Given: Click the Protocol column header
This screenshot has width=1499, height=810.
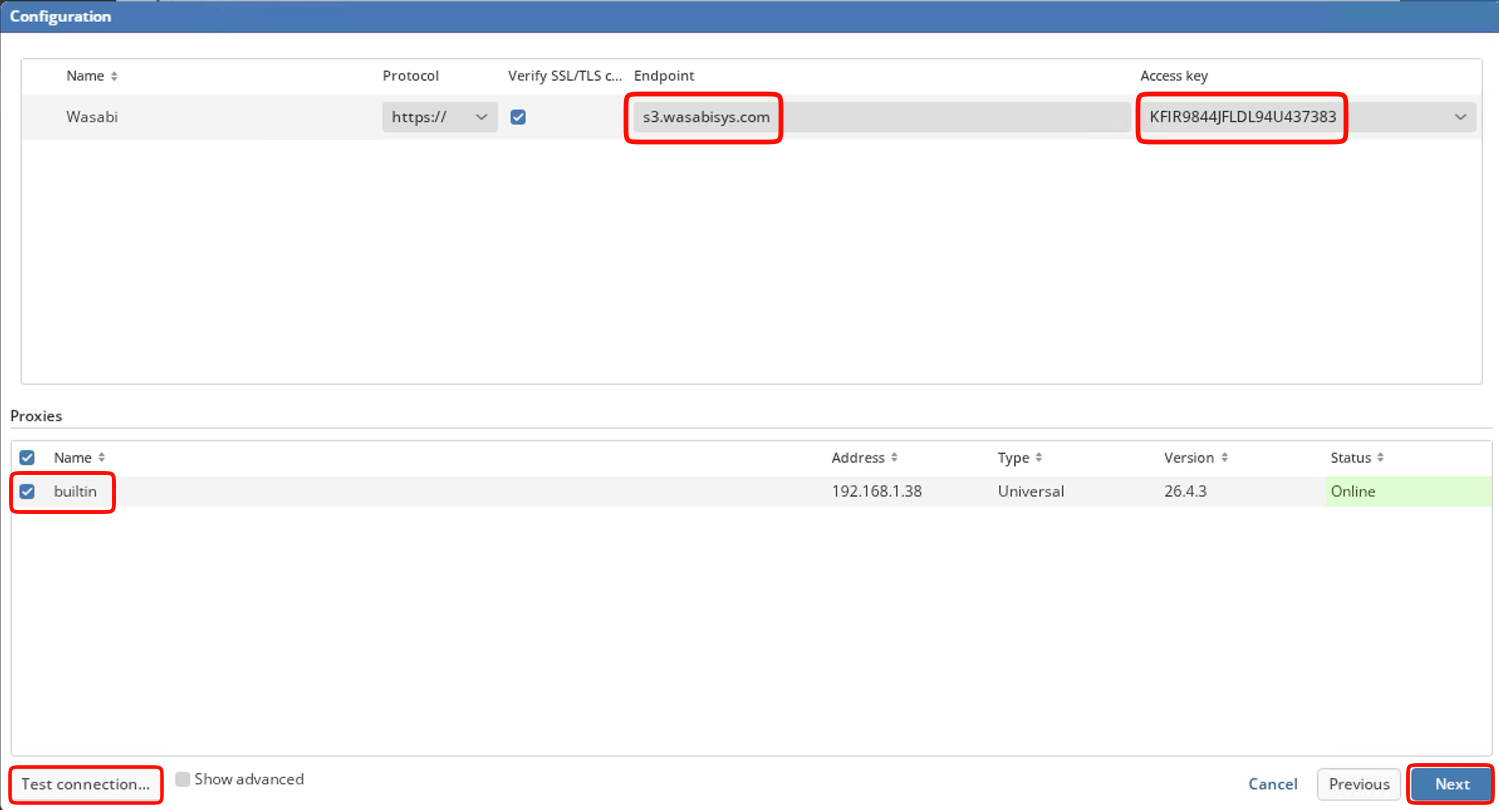Looking at the screenshot, I should click(x=410, y=76).
